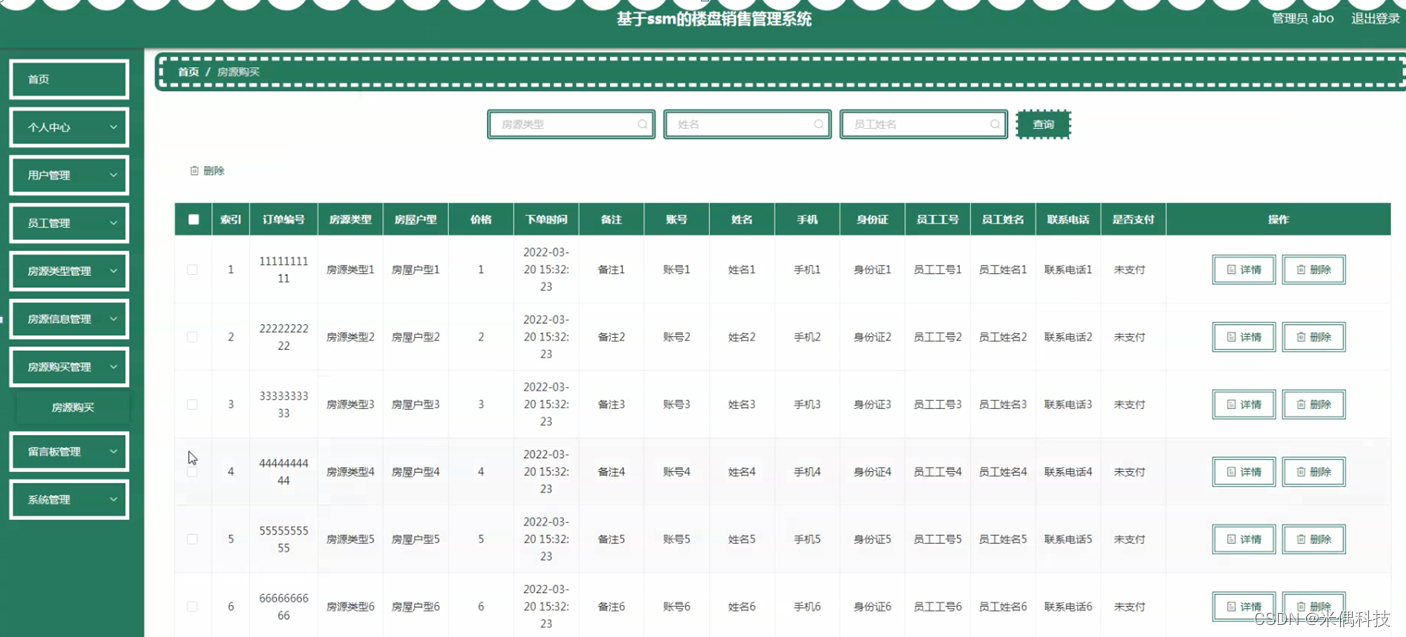Click the 房源类型3 cell
This screenshot has width=1406, height=637.
[x=350, y=405]
